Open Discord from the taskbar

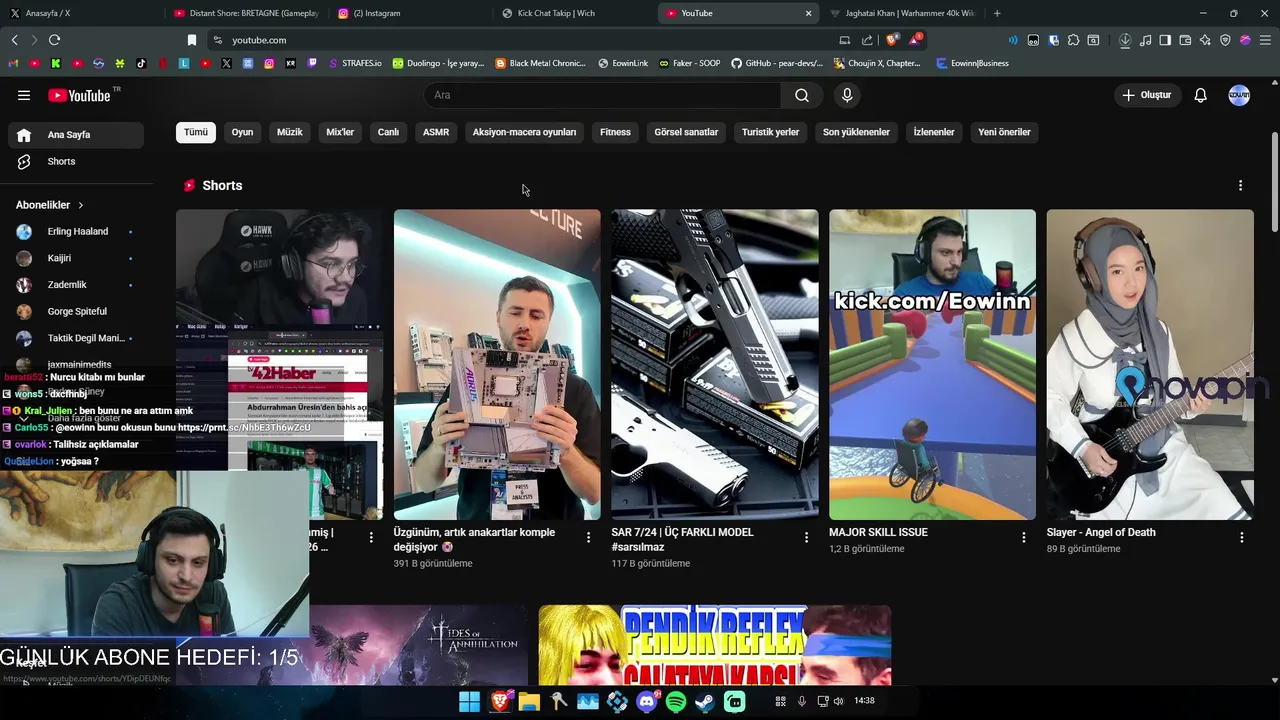pyautogui.click(x=646, y=702)
